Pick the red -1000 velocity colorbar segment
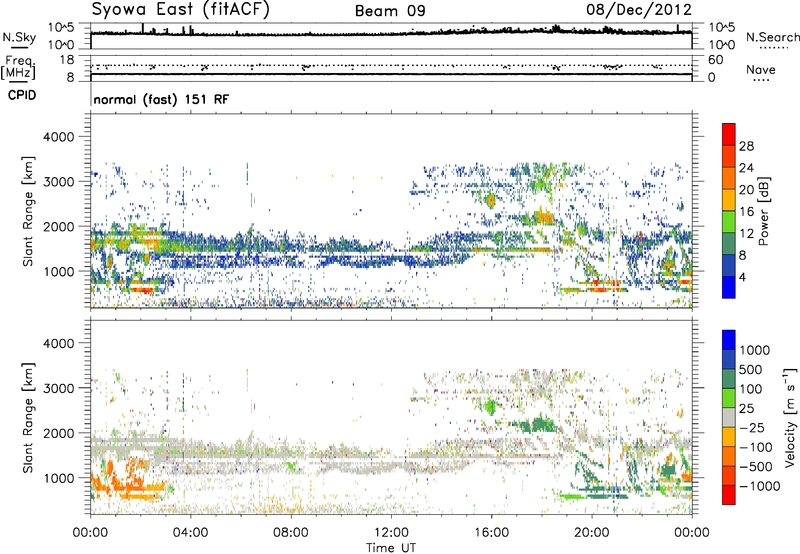Screen dimensions: 800x554 click(729, 495)
